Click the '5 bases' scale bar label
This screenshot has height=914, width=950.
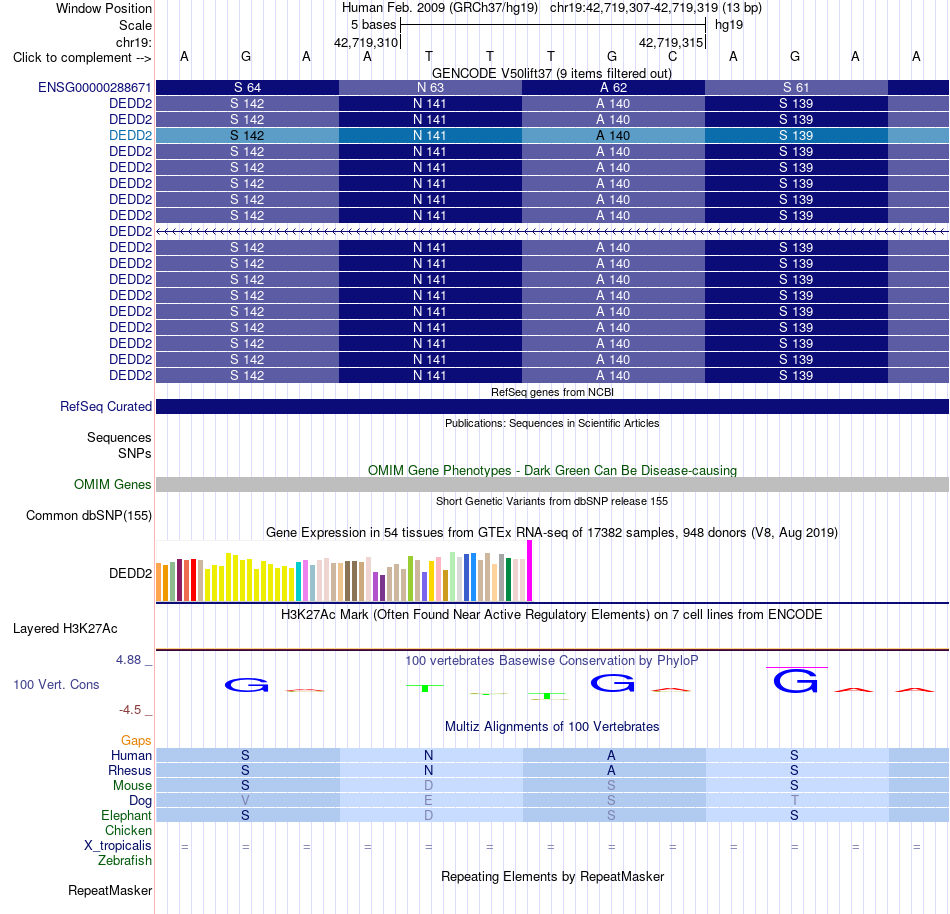coord(373,25)
